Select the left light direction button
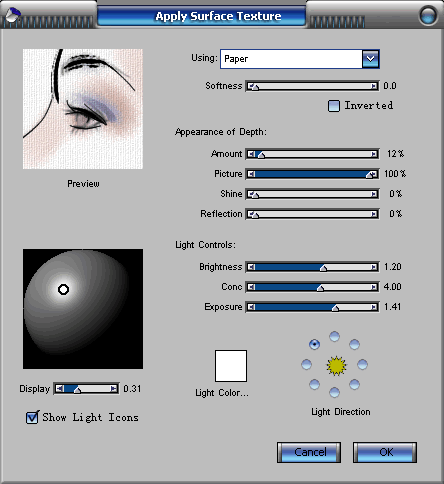Screen dimensions: 444x484 (x=306, y=364)
